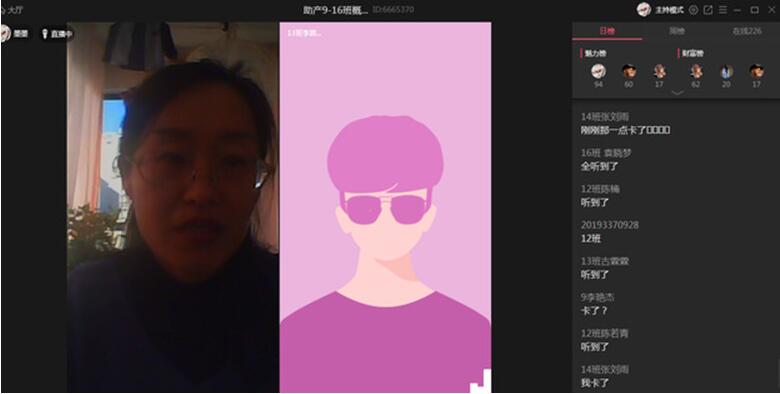Open charm rank avatar with score 17
Screen dimensions: 780x394
tap(660, 71)
